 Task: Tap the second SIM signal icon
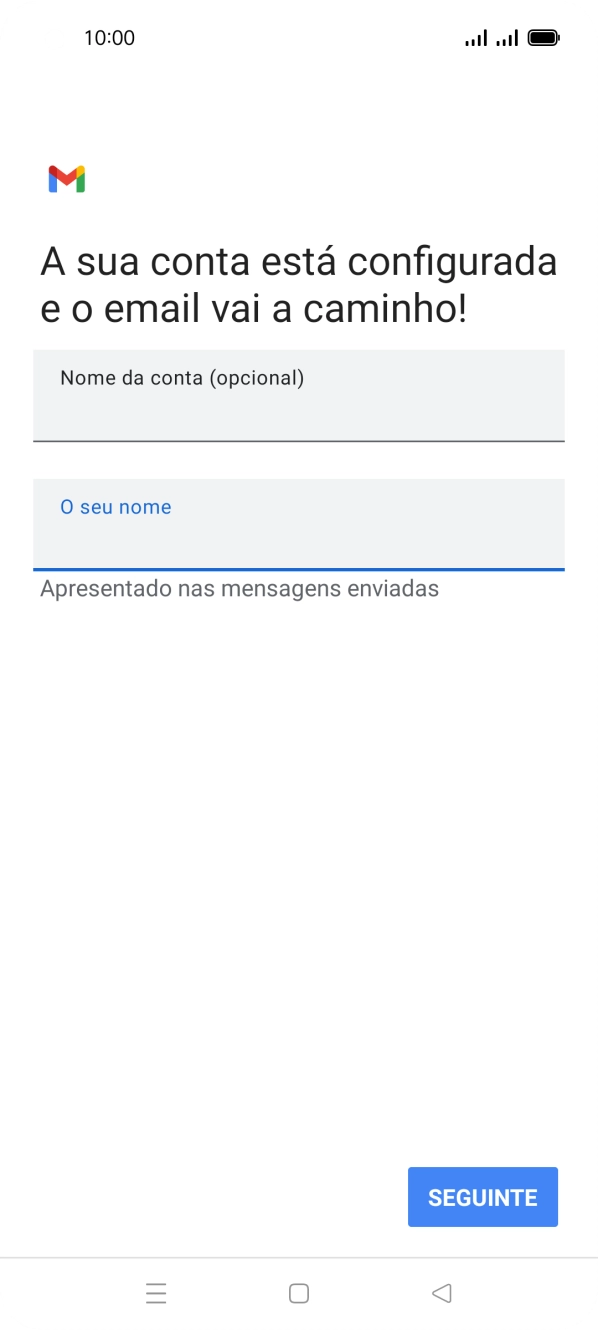[507, 37]
